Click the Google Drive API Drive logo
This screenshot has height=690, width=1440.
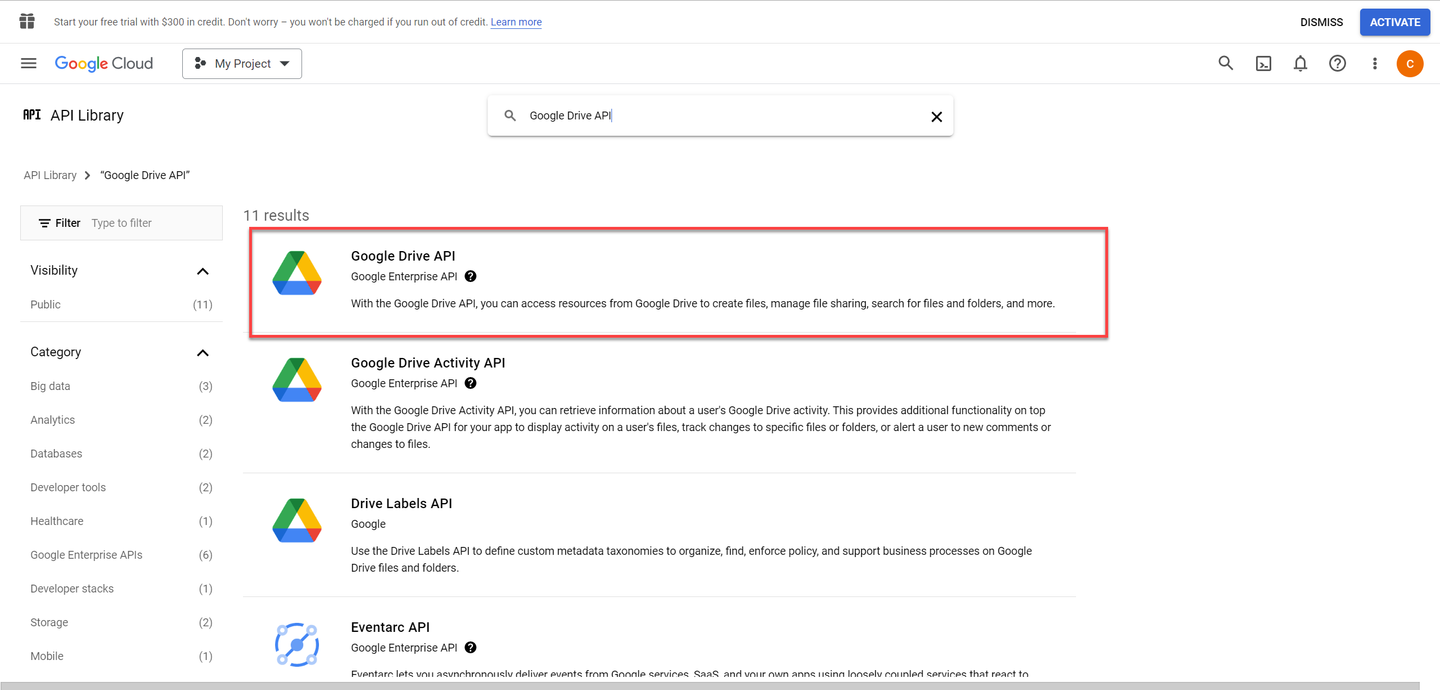[297, 274]
